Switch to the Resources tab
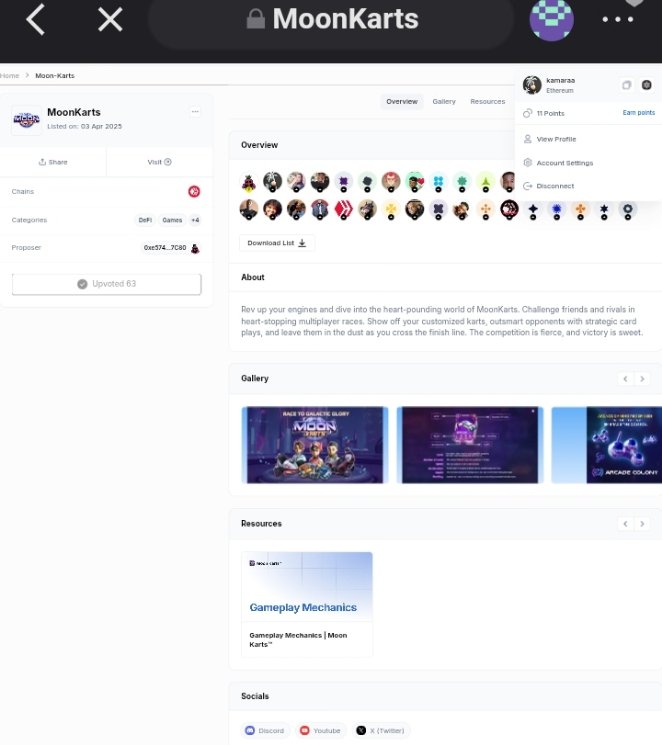This screenshot has width=662, height=745. coord(488,102)
